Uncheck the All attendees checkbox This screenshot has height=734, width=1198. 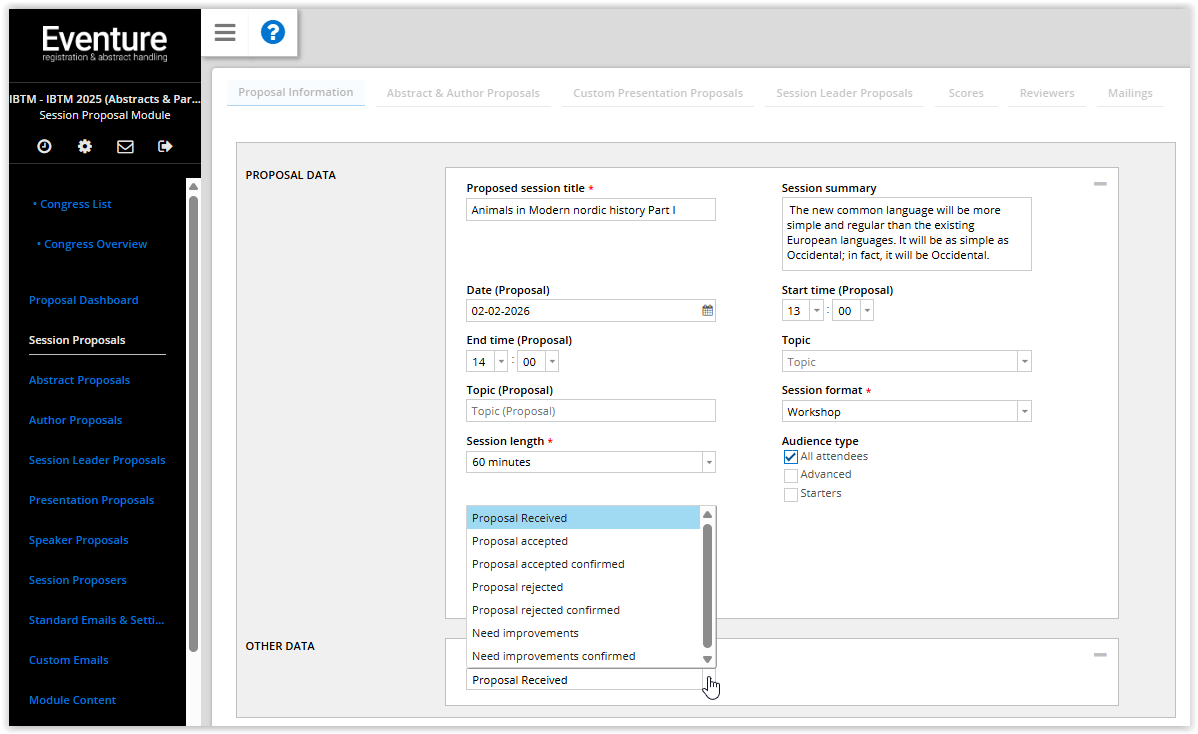[x=790, y=457]
